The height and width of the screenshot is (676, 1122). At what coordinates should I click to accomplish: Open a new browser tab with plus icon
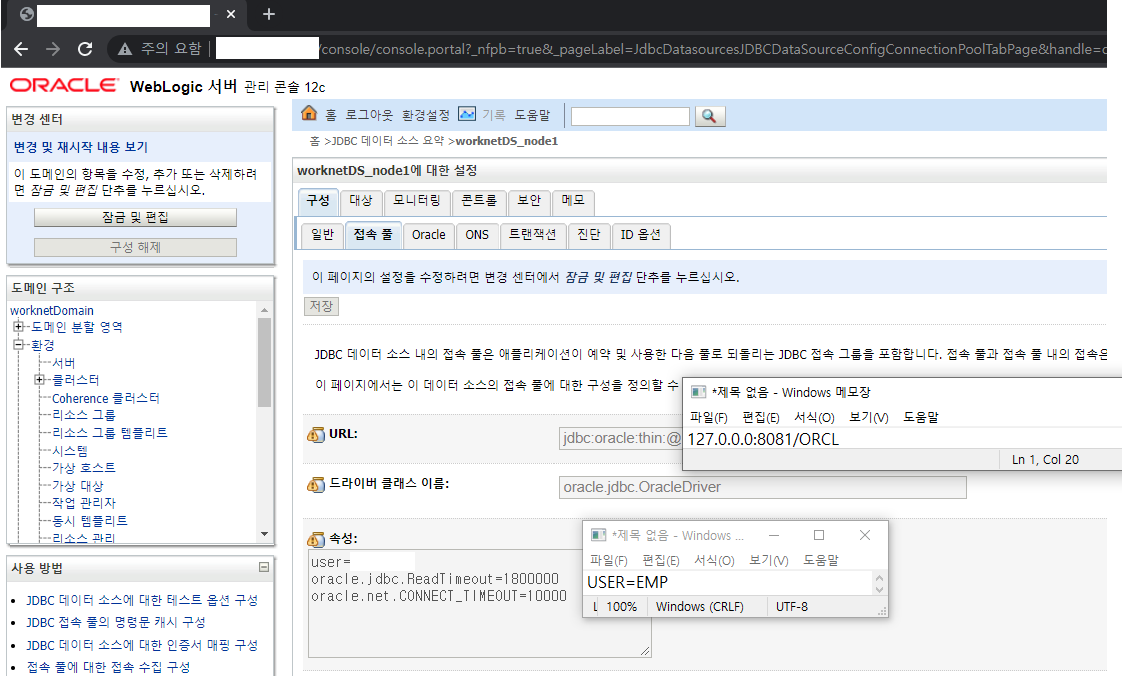coord(269,14)
